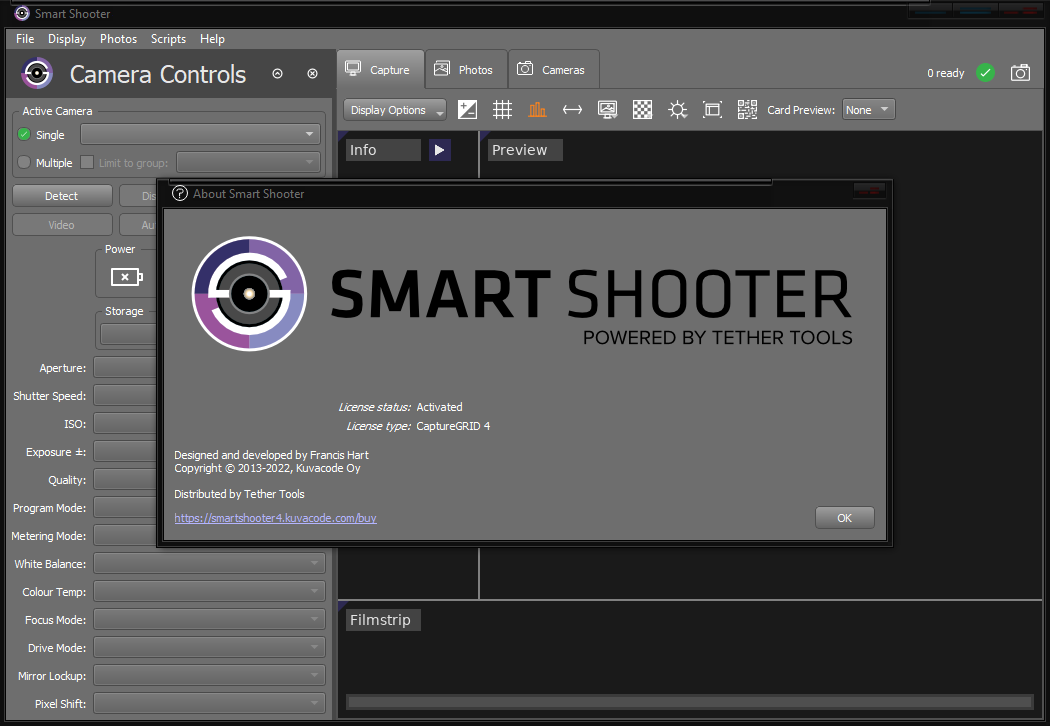Open the Single camera selection dropdown
This screenshot has height=726, width=1050.
pos(200,134)
